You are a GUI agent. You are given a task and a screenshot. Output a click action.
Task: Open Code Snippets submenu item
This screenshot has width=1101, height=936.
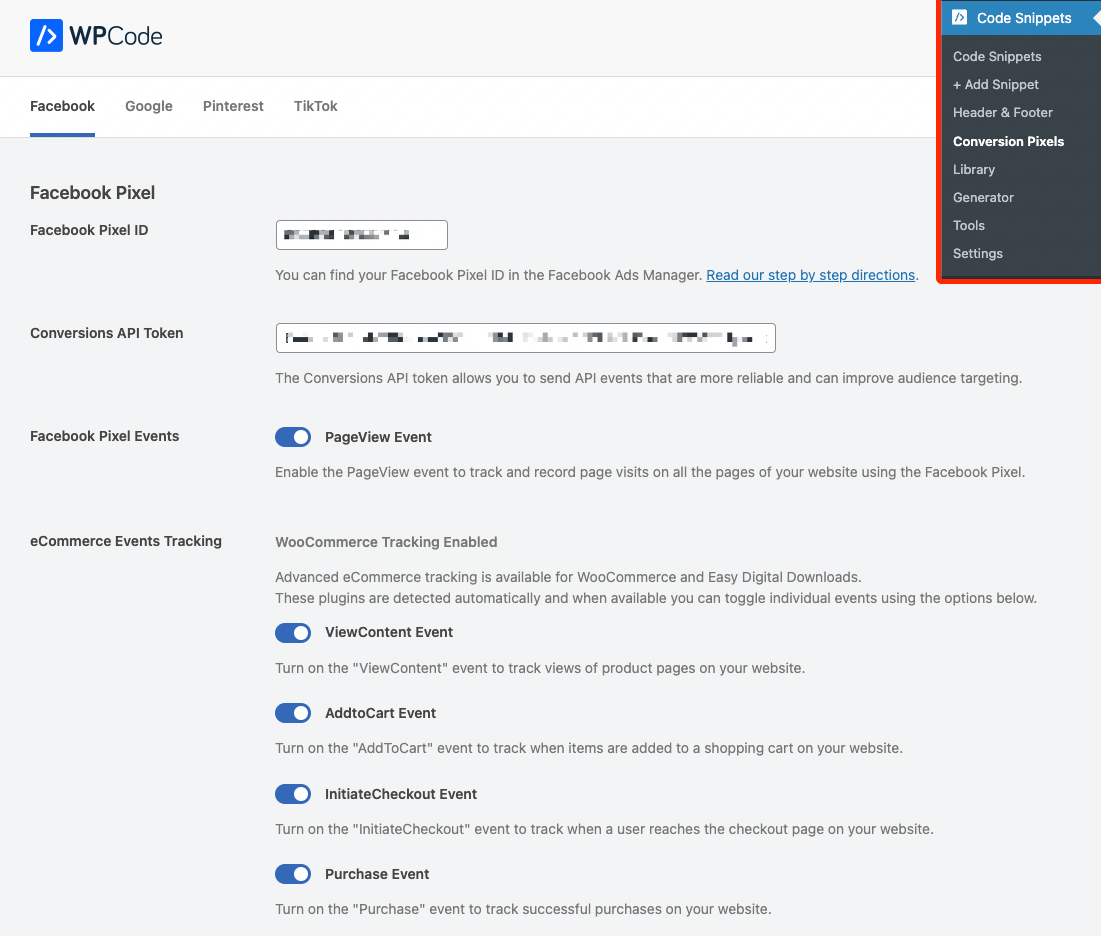[997, 57]
